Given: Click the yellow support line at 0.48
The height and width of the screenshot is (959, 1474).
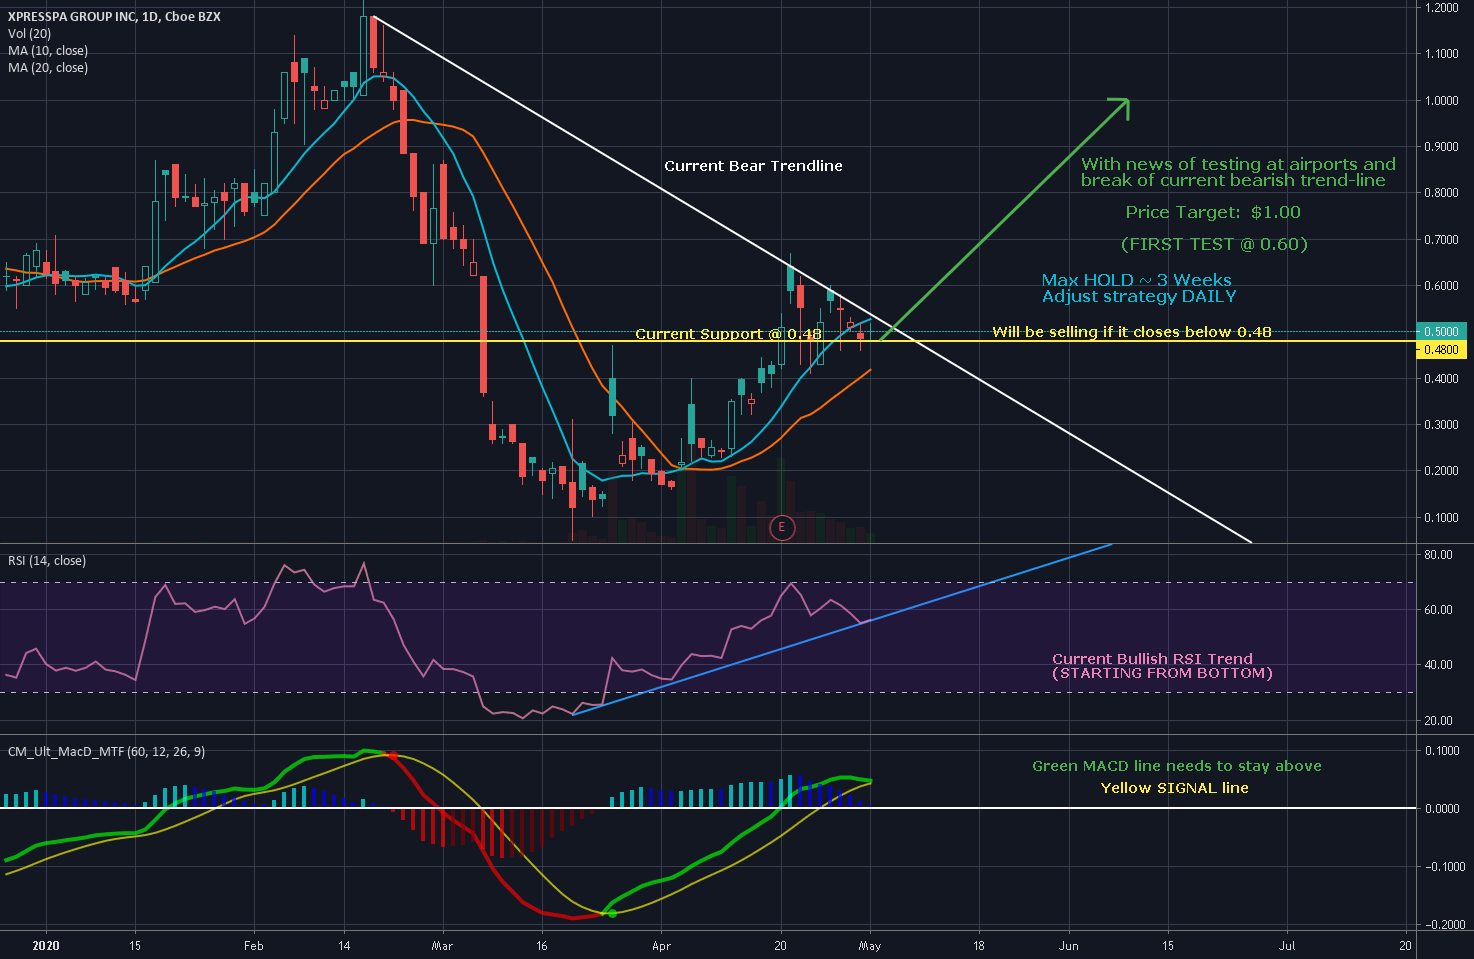Looking at the screenshot, I should (300, 341).
